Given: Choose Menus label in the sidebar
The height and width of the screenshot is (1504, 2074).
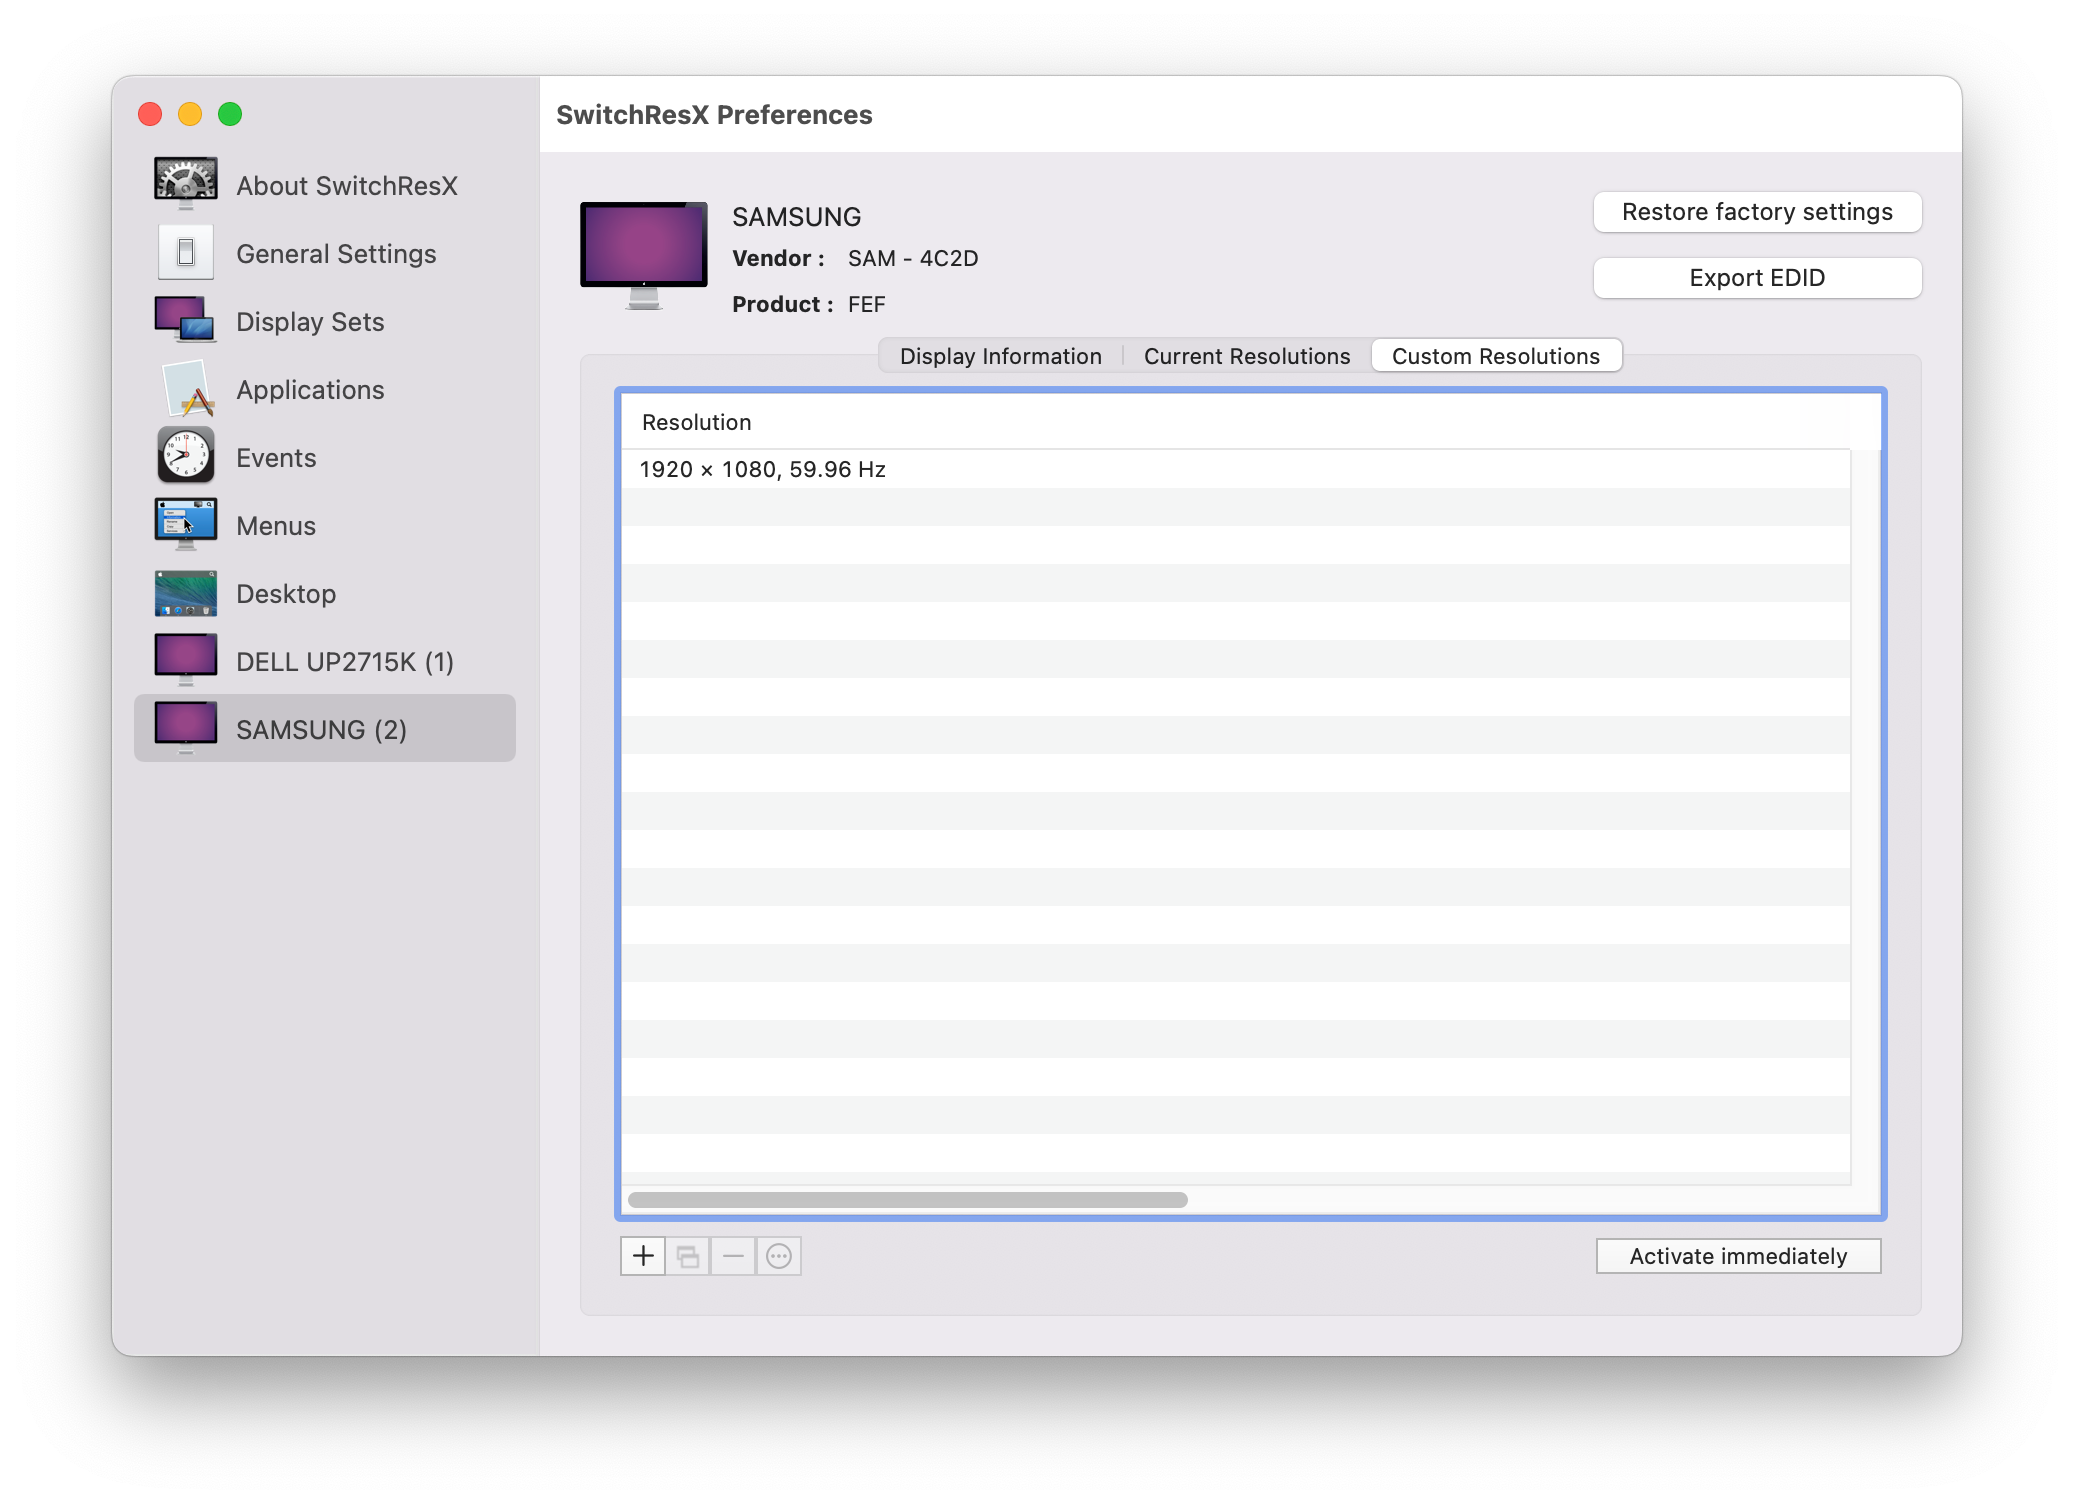Looking at the screenshot, I should click(x=276, y=526).
